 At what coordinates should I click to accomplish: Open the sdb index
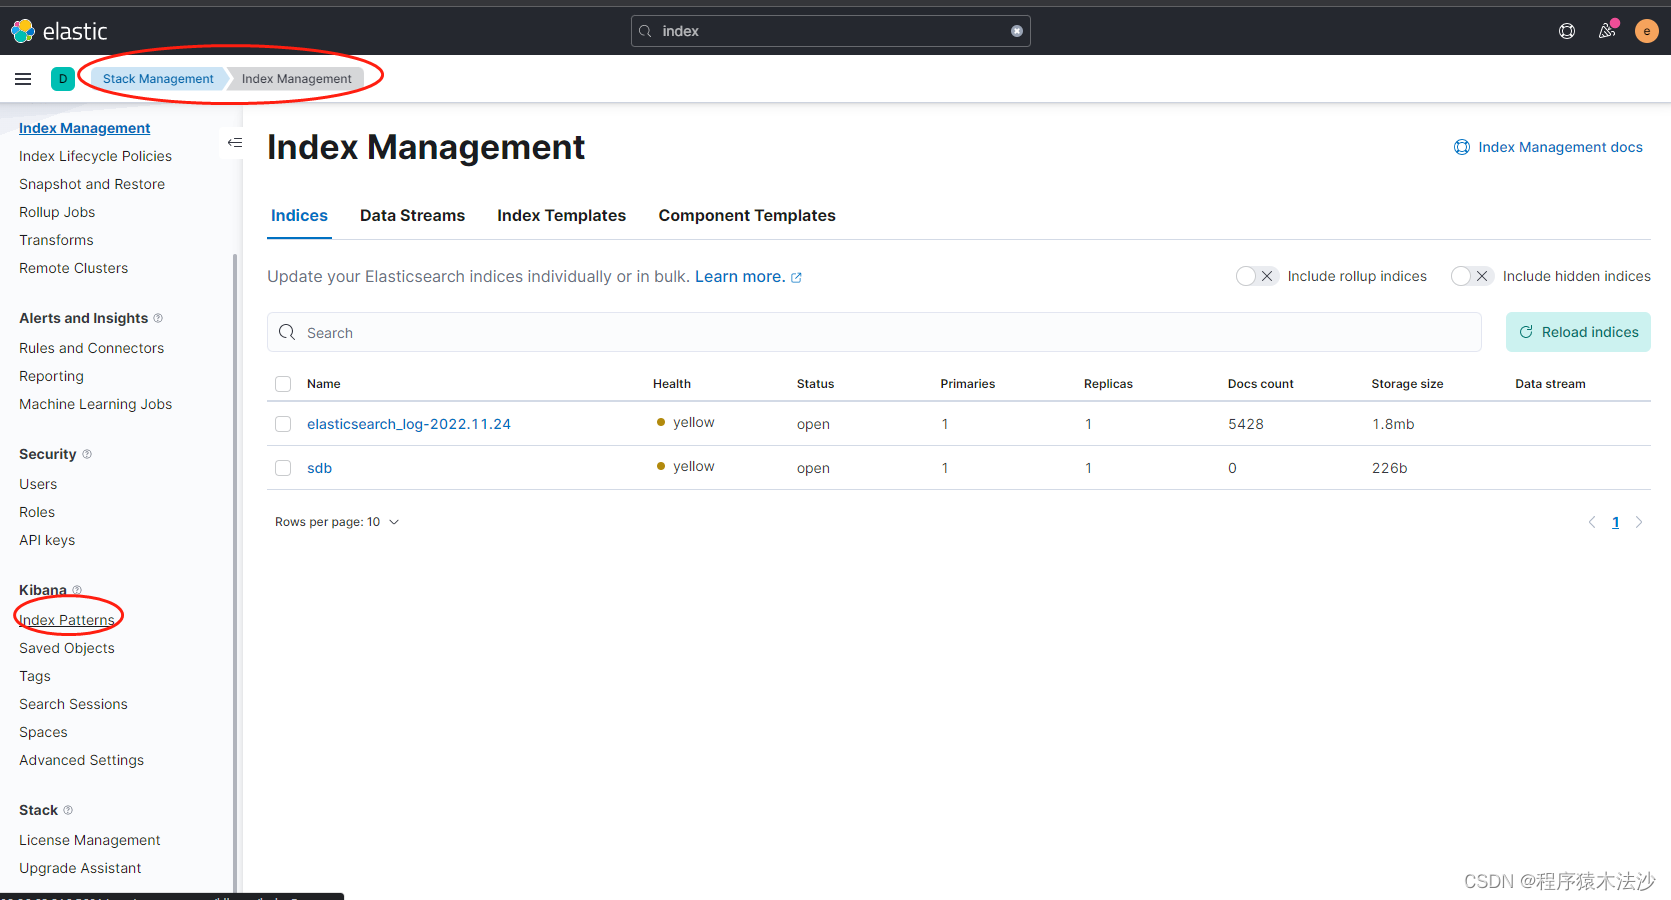319,468
